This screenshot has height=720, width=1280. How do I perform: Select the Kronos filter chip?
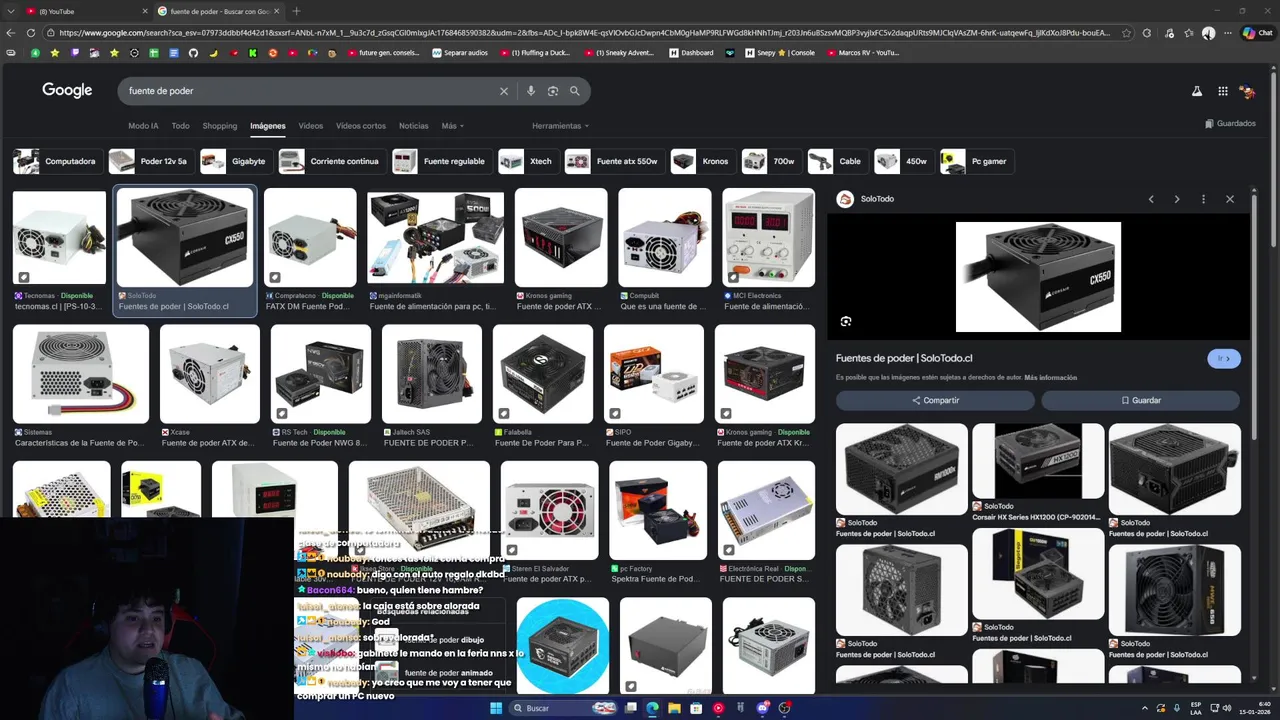[702, 161]
